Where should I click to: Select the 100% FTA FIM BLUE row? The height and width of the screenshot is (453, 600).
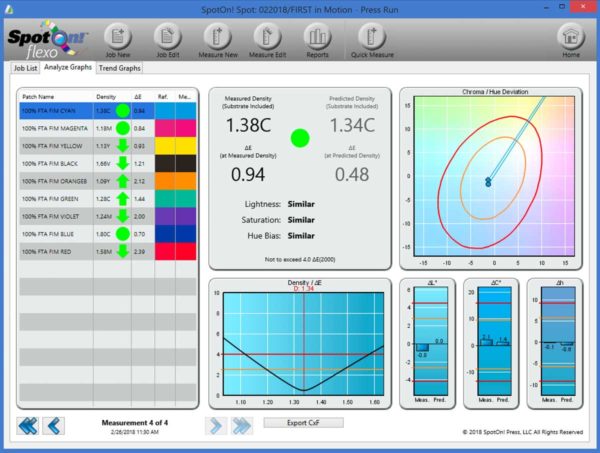[x=108, y=234]
